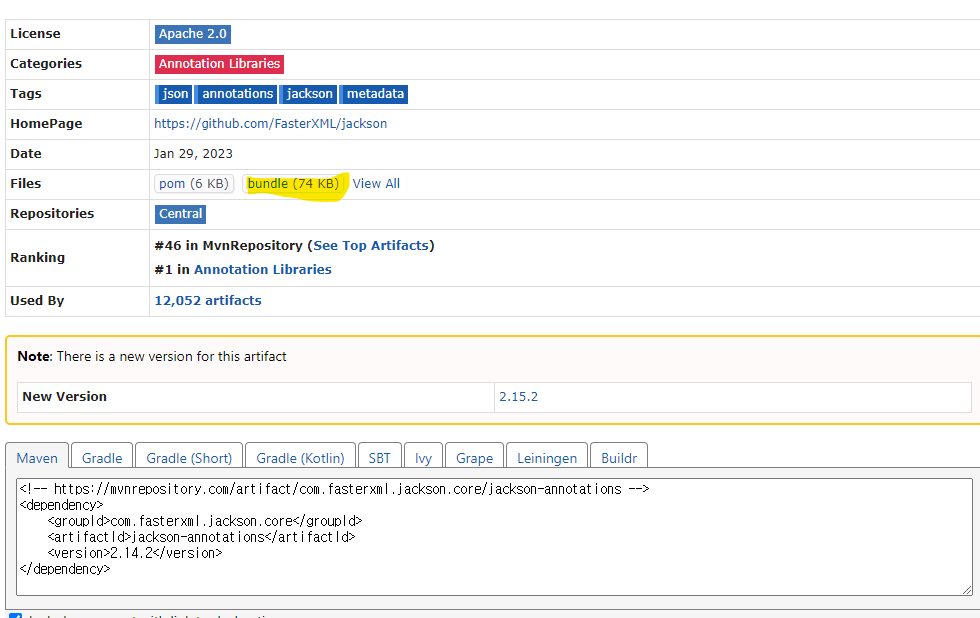Switch to the Gradle (Kotlin) tab
This screenshot has width=980, height=618.
[301, 458]
